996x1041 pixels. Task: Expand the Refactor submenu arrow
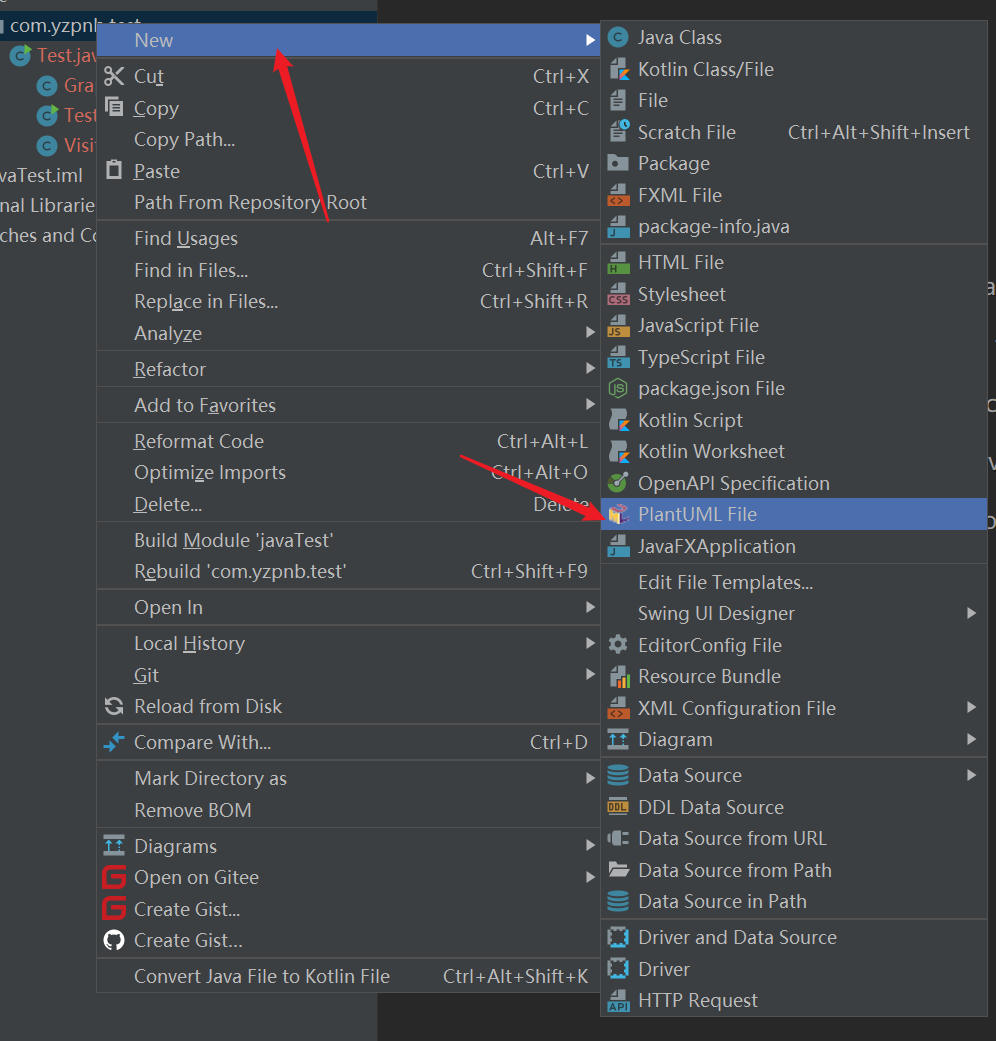point(590,368)
